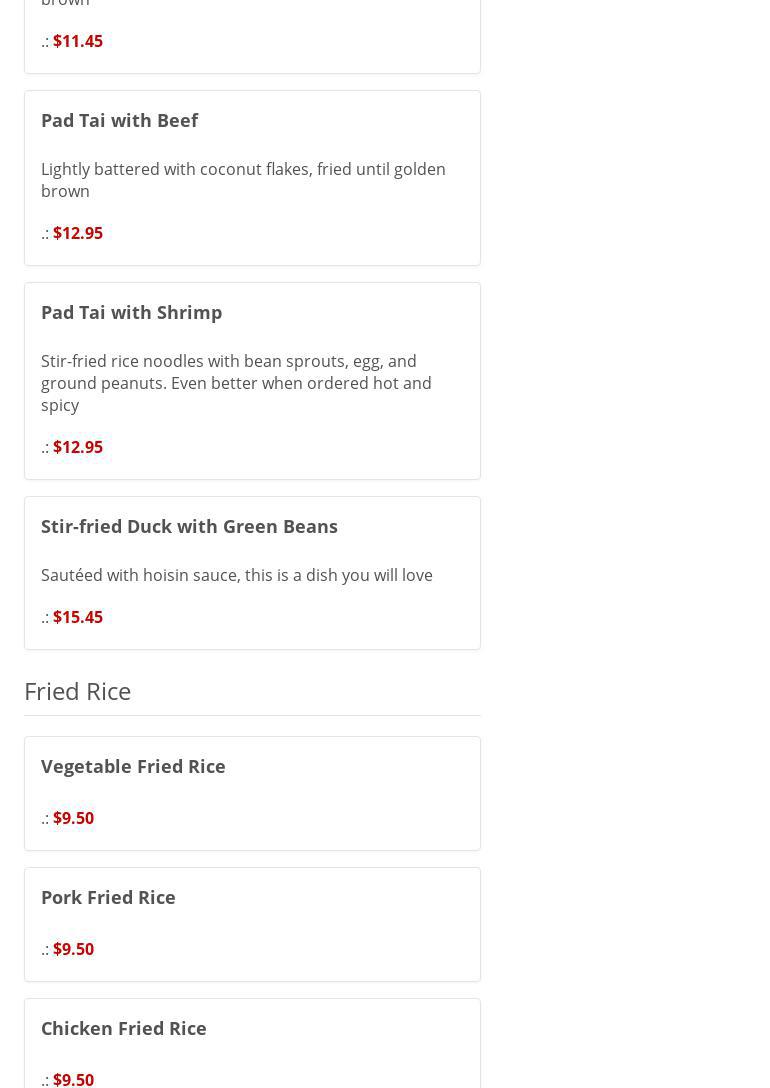Click the $11.45 price
This screenshot has height=1088, width=770.
[77, 41]
